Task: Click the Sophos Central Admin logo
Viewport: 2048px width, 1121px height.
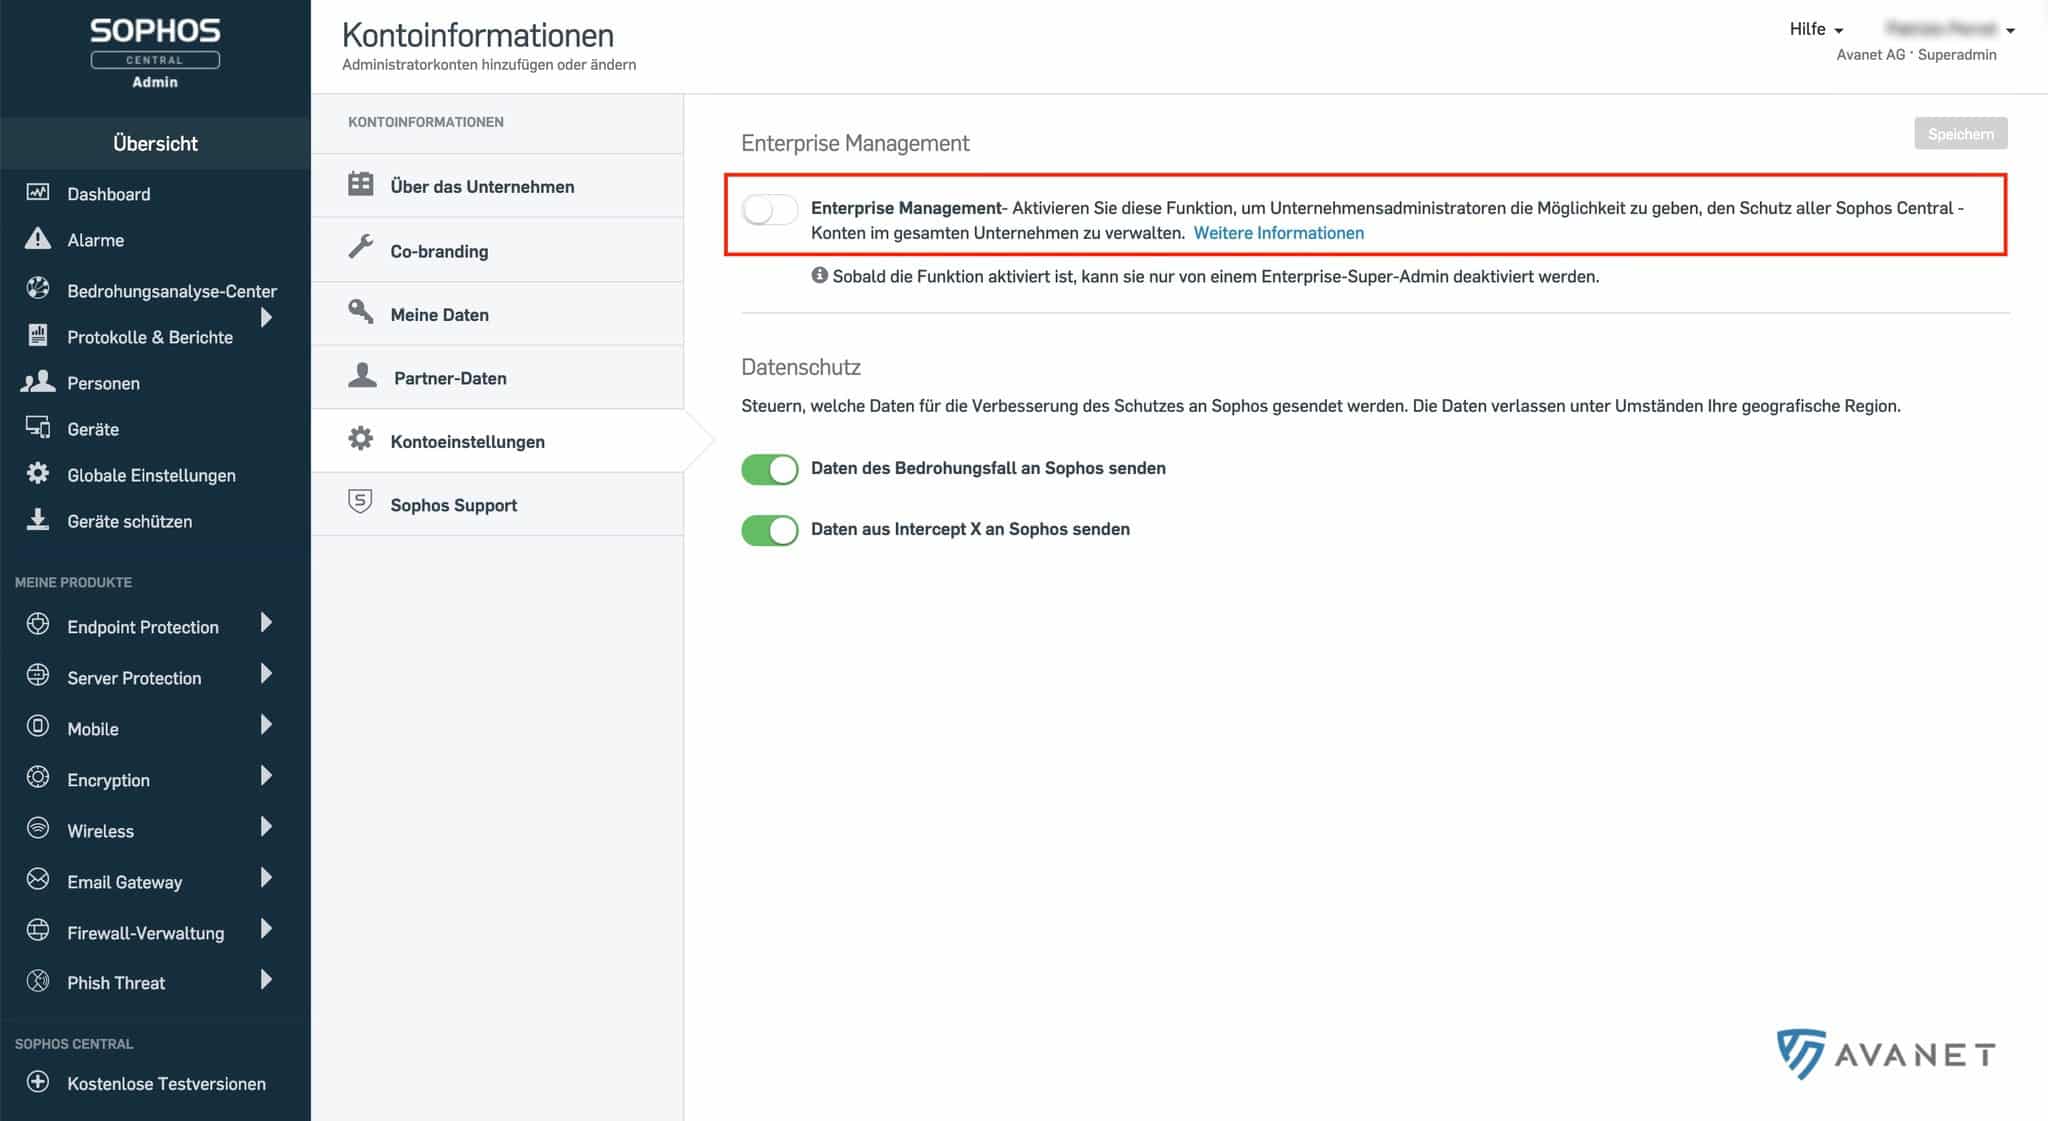Action: click(x=155, y=54)
